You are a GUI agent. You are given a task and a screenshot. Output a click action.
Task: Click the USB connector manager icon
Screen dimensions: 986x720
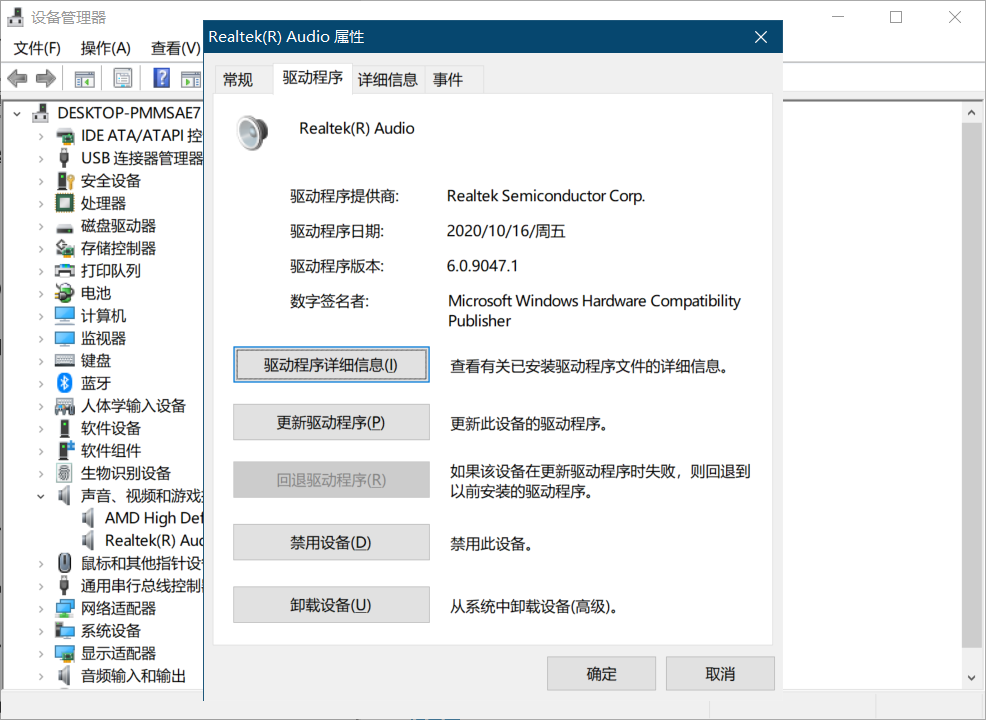64,158
